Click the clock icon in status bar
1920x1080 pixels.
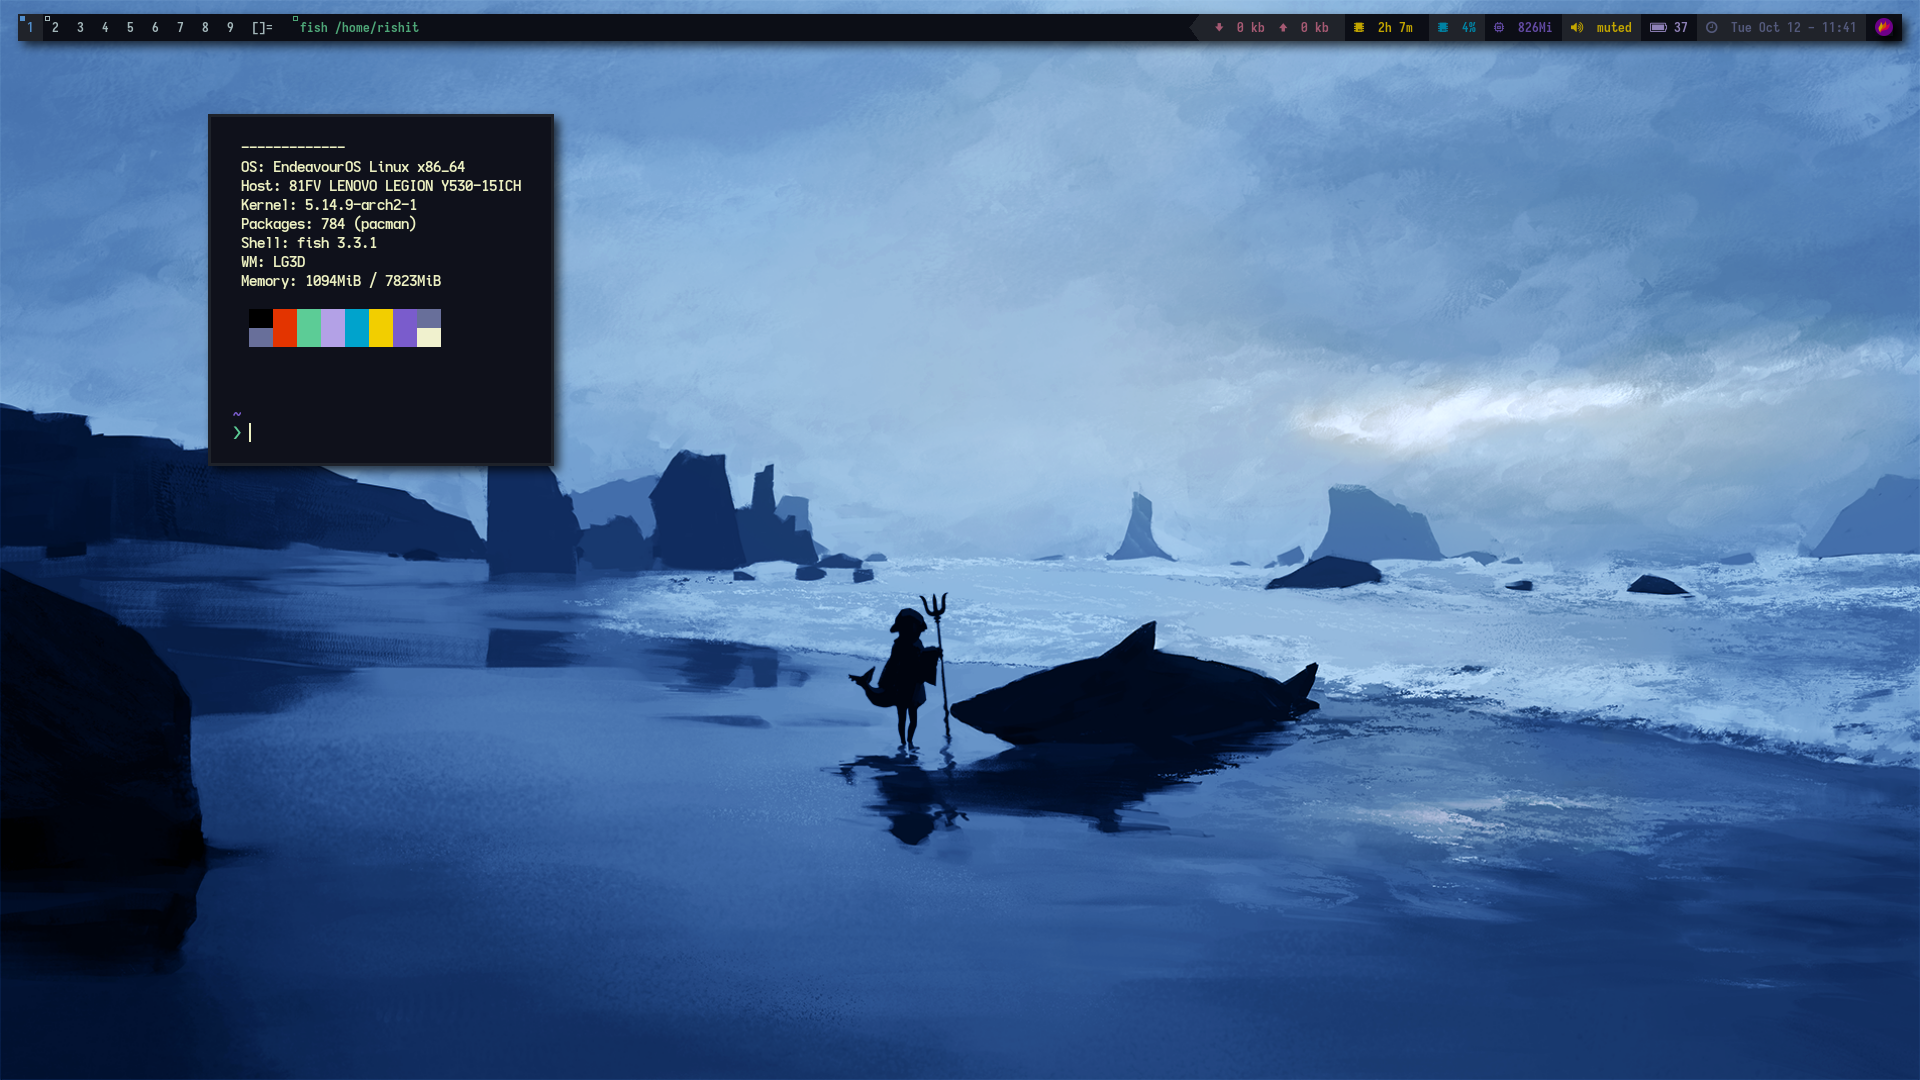pos(1712,28)
